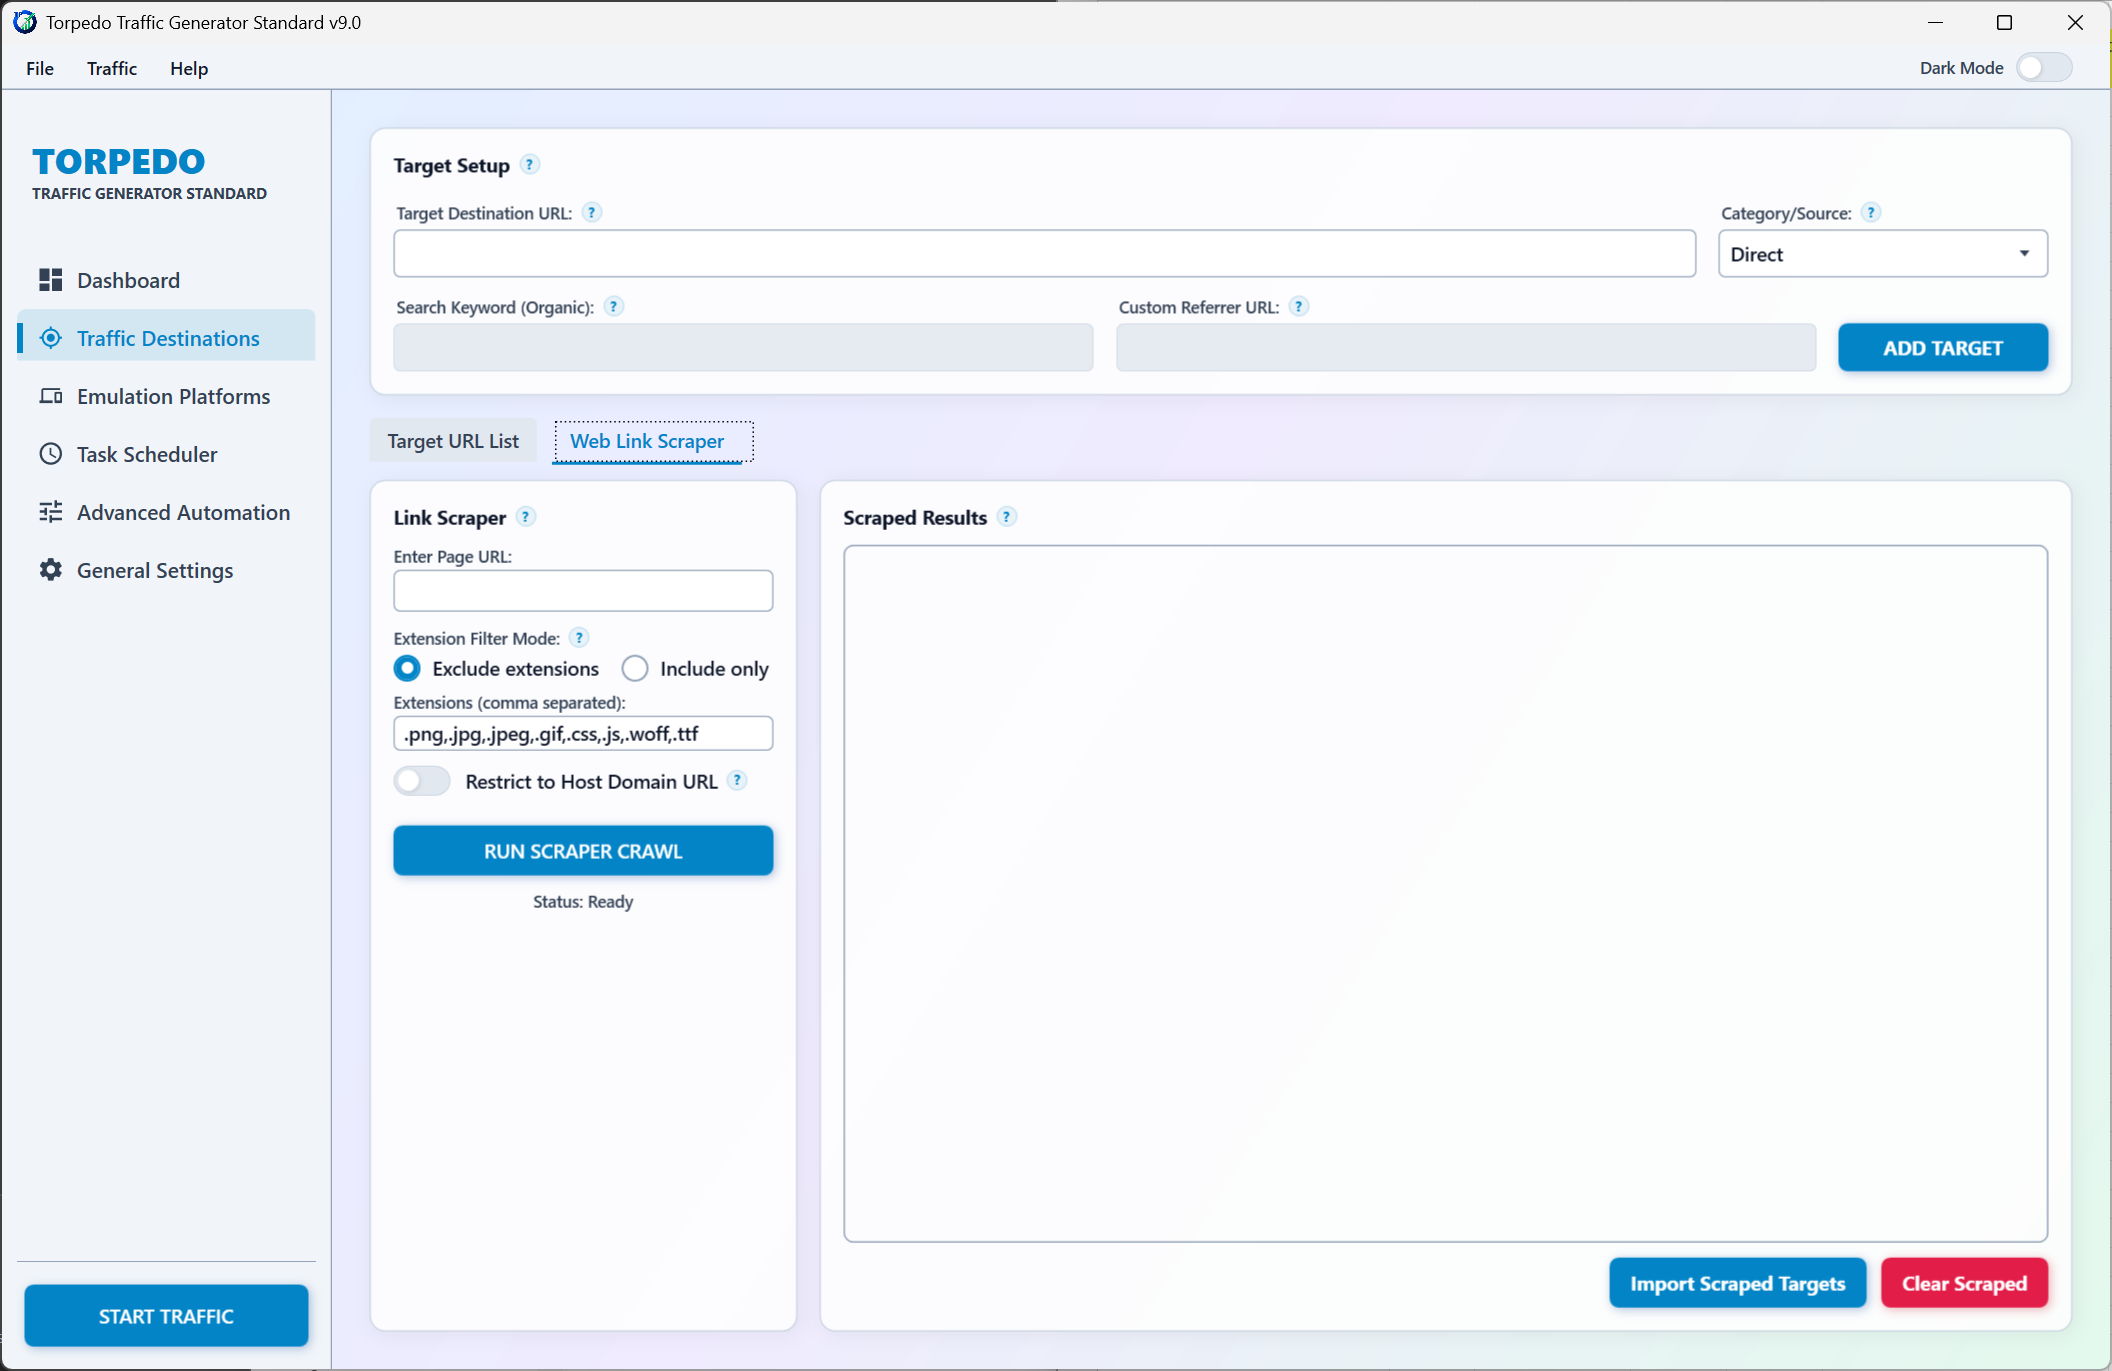Open help icon beside Scraped Results
This screenshot has height=1371, width=2112.
(x=1007, y=517)
